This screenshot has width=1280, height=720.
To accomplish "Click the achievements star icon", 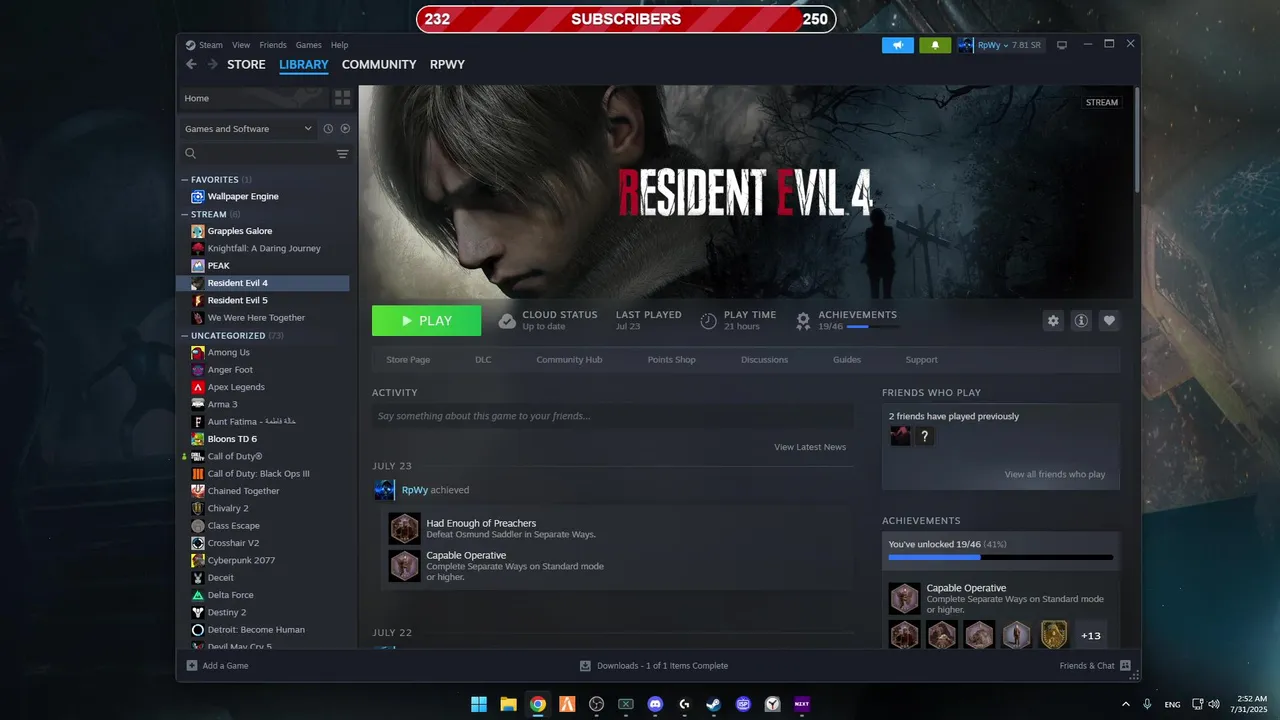I will (x=803, y=321).
